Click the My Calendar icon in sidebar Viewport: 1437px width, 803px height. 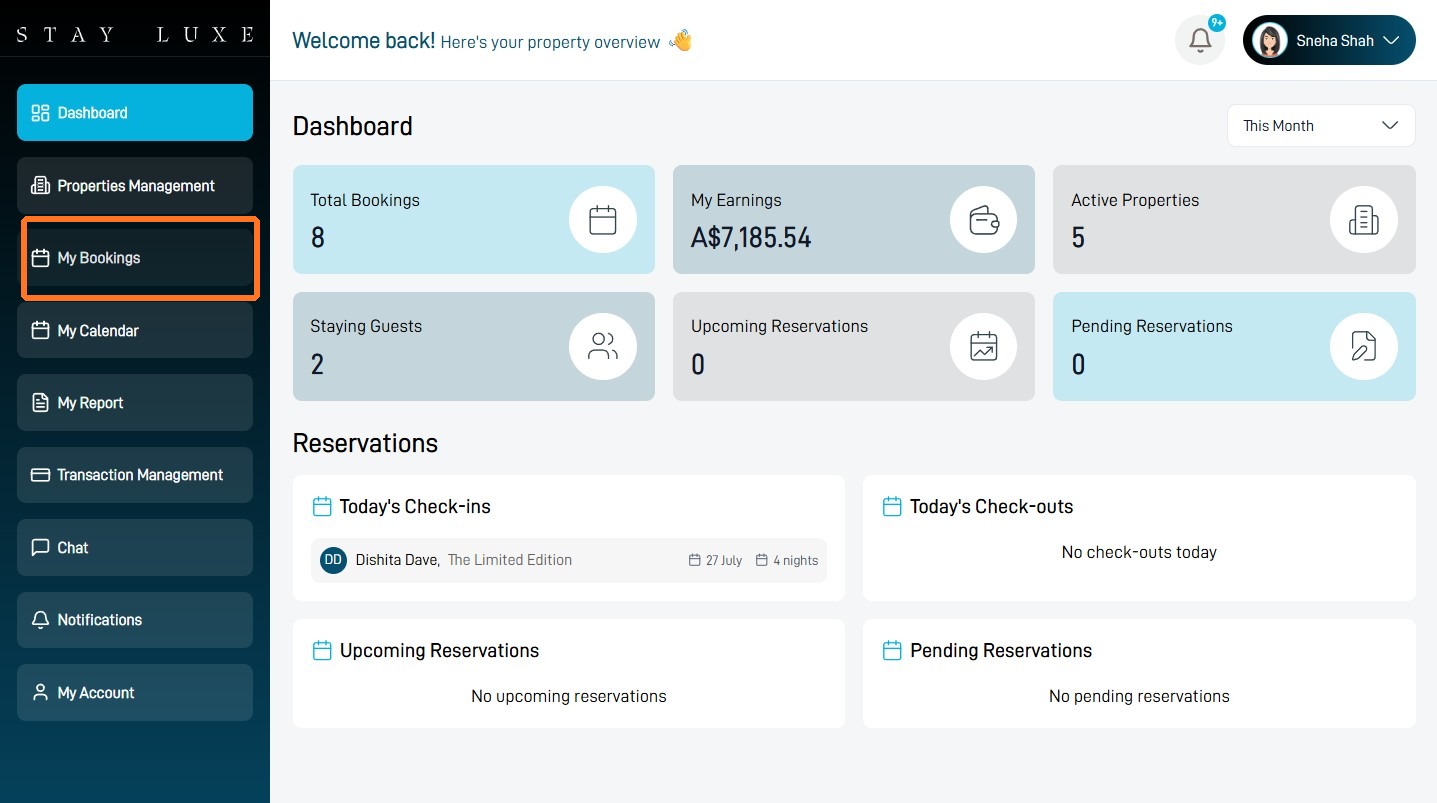pyautogui.click(x=41, y=330)
